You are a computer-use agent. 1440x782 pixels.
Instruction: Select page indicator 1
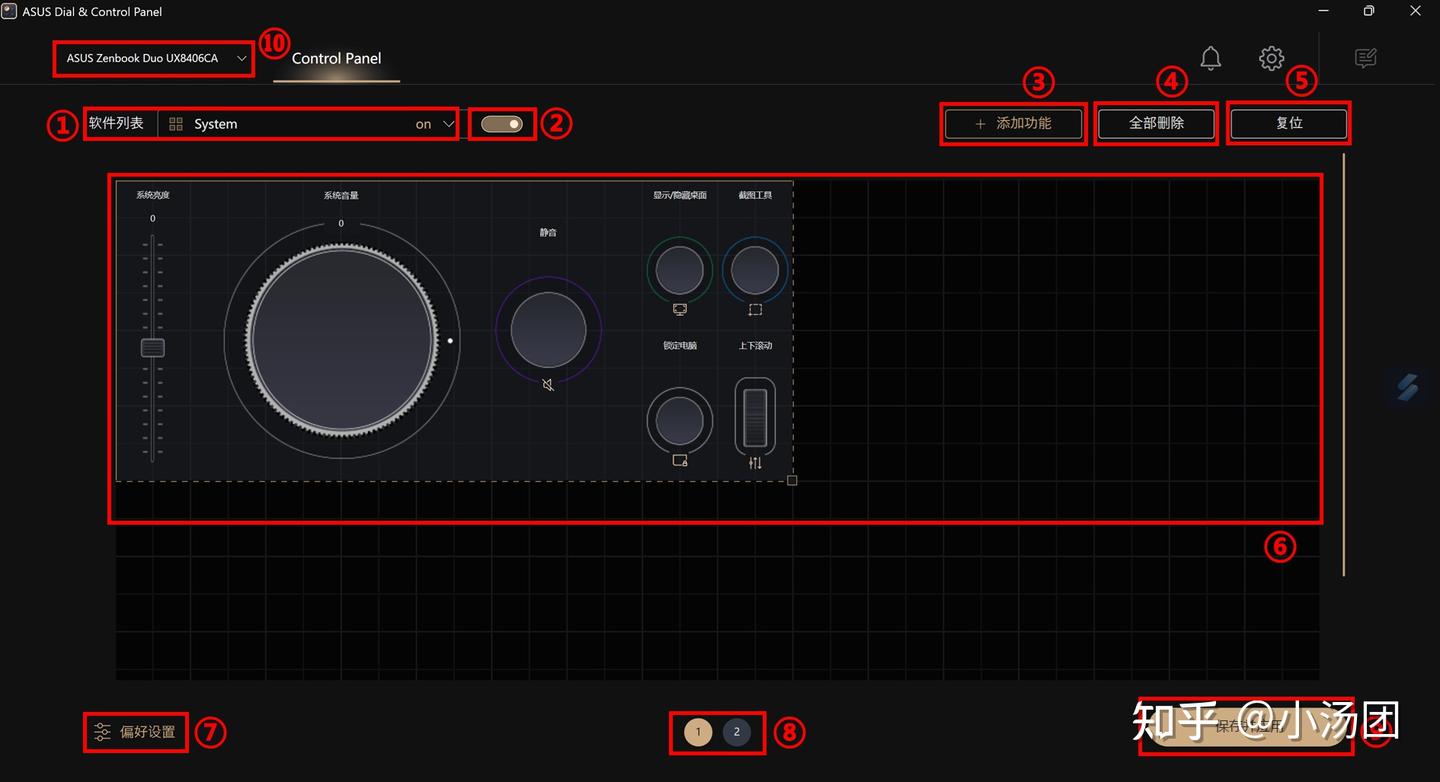(697, 732)
